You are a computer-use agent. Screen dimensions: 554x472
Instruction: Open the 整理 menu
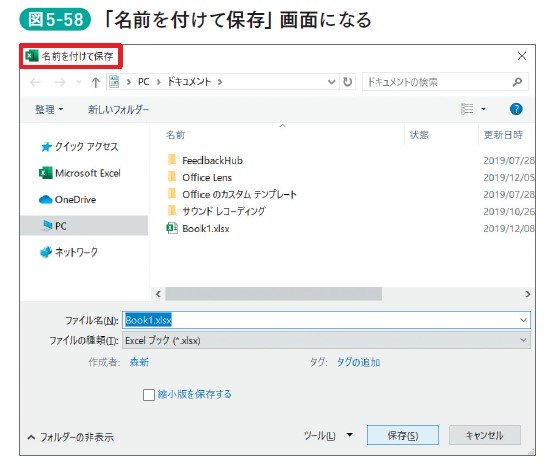49,109
